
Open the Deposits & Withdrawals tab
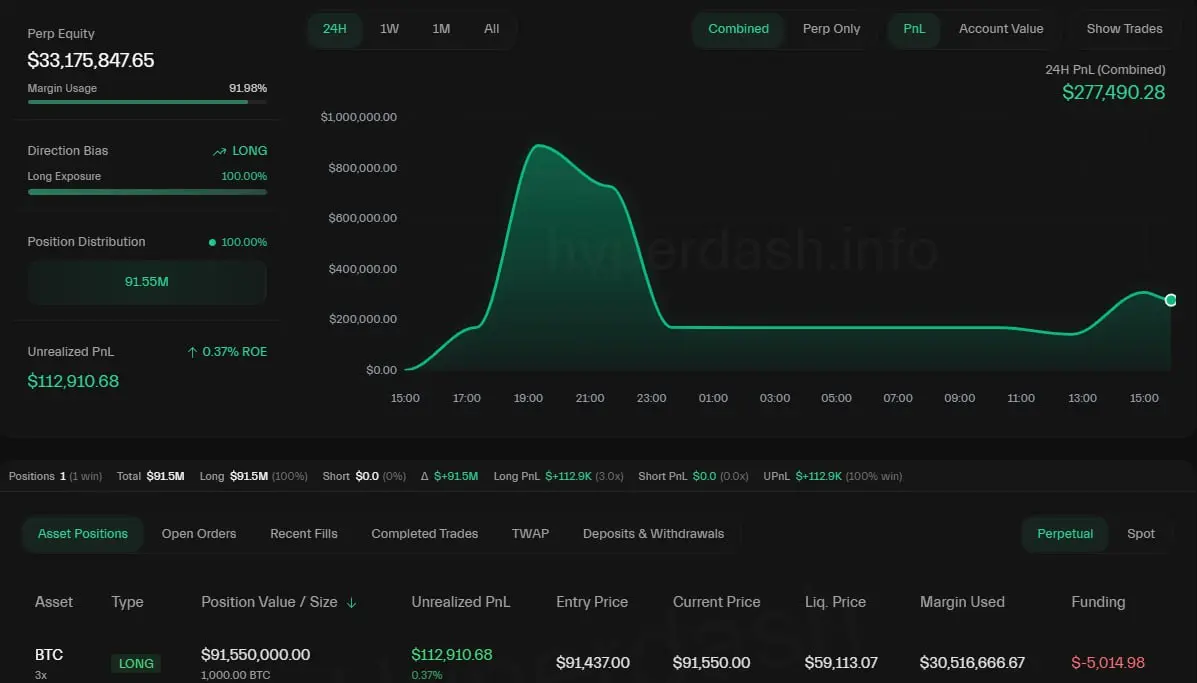coord(653,534)
